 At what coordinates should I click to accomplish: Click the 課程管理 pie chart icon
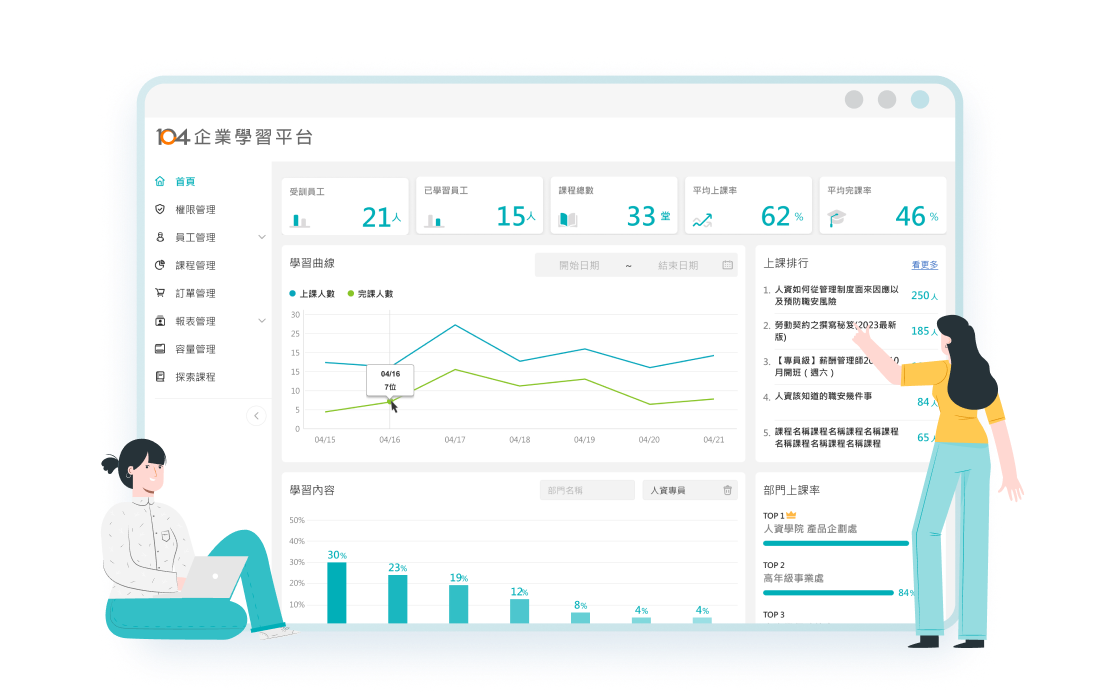[160, 266]
